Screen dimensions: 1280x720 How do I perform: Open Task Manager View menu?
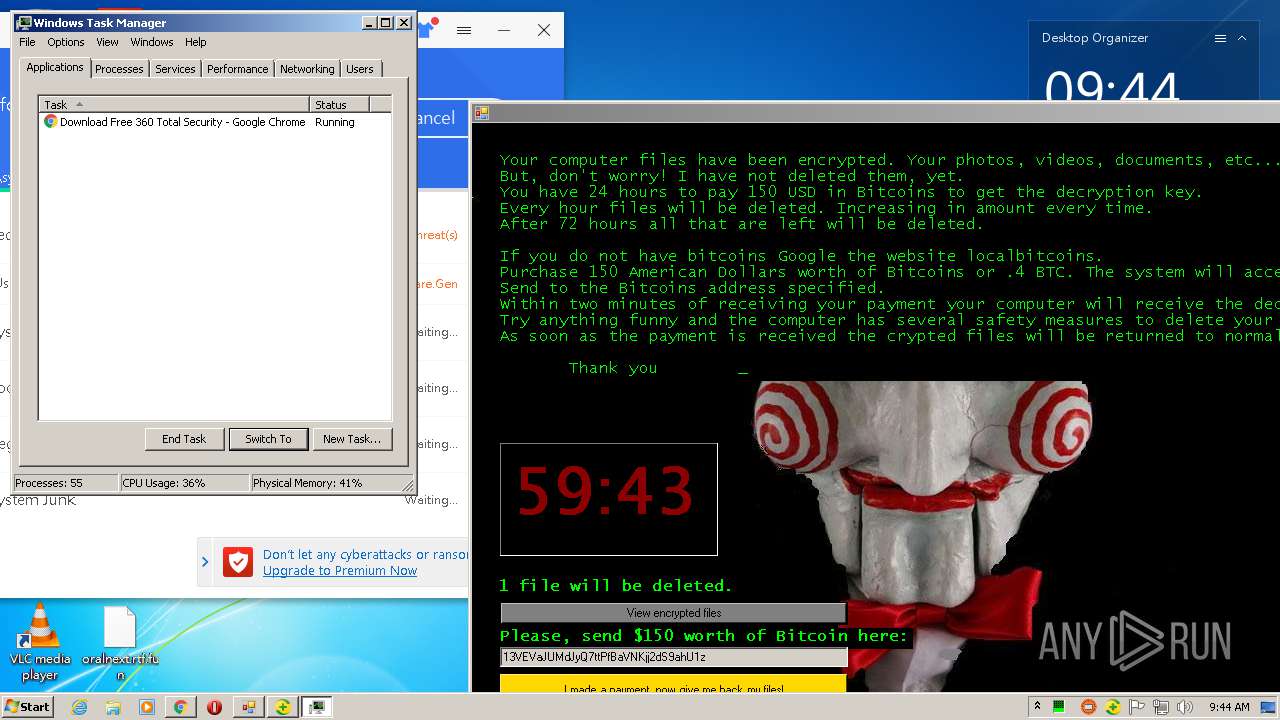coord(107,42)
